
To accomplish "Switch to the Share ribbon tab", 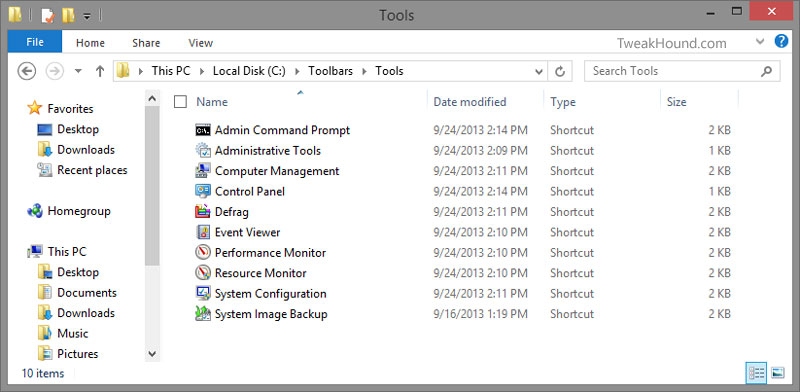I will [x=146, y=43].
